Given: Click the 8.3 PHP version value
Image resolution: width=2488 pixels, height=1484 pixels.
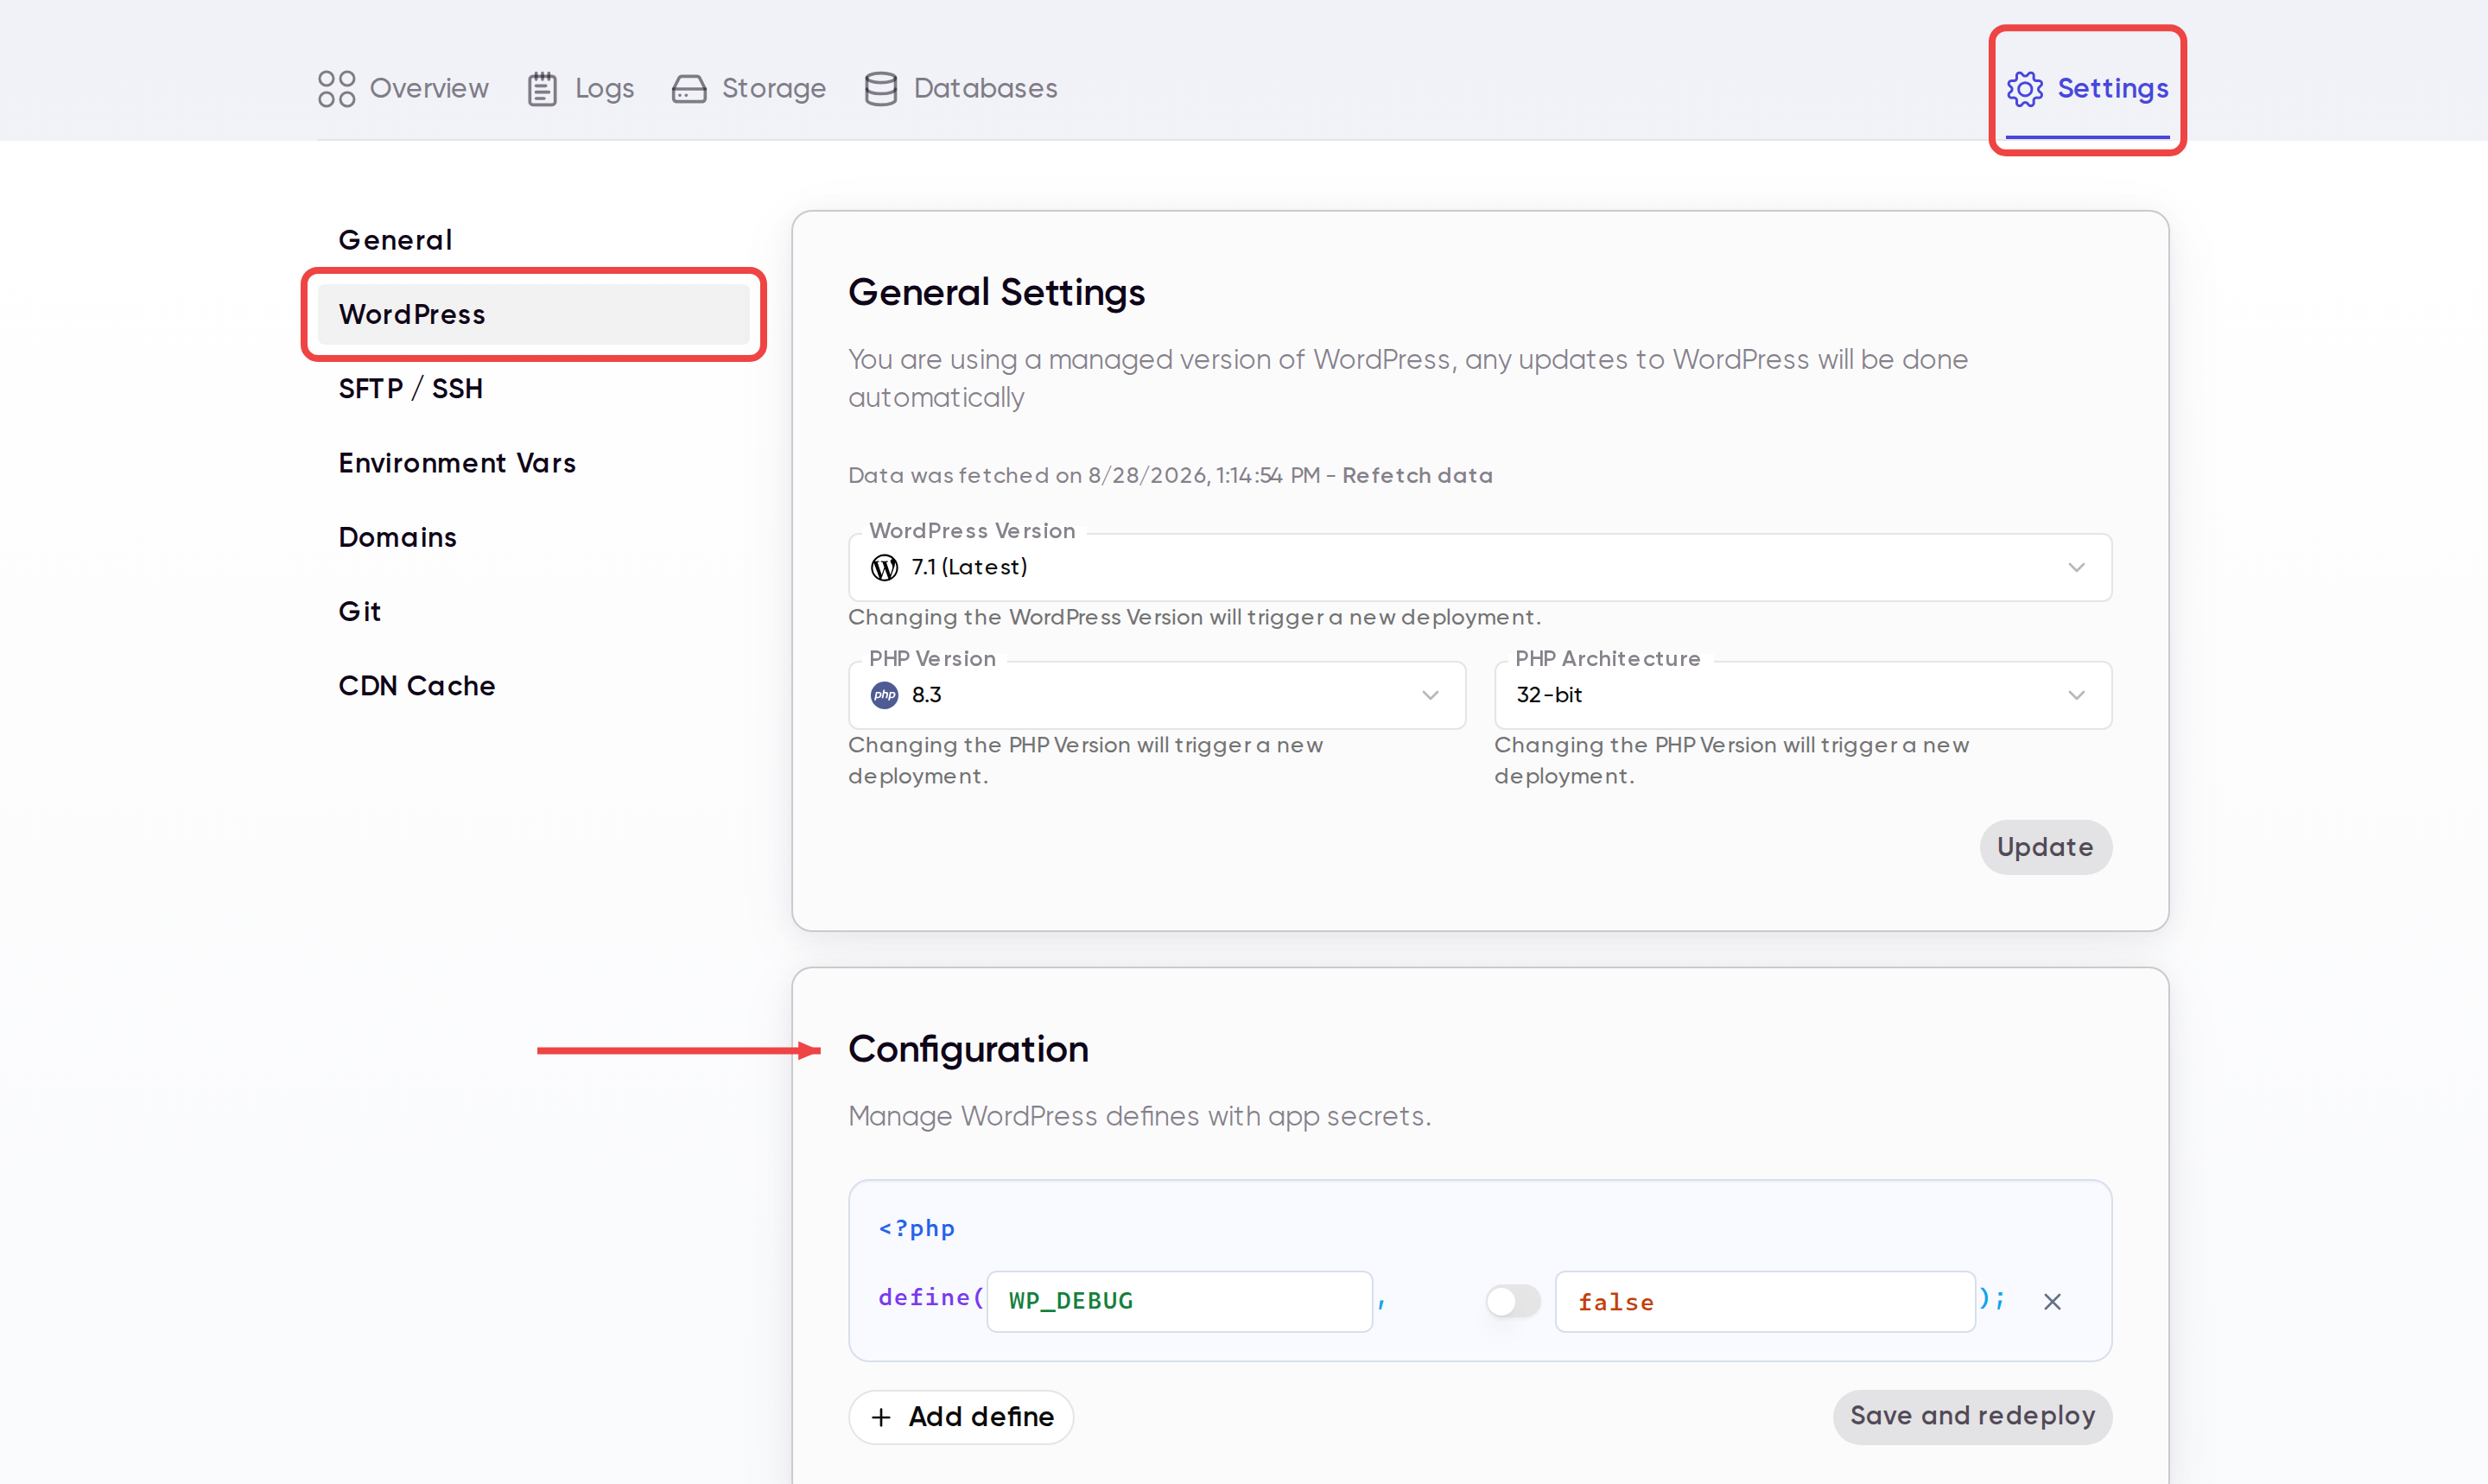Looking at the screenshot, I should 927,695.
